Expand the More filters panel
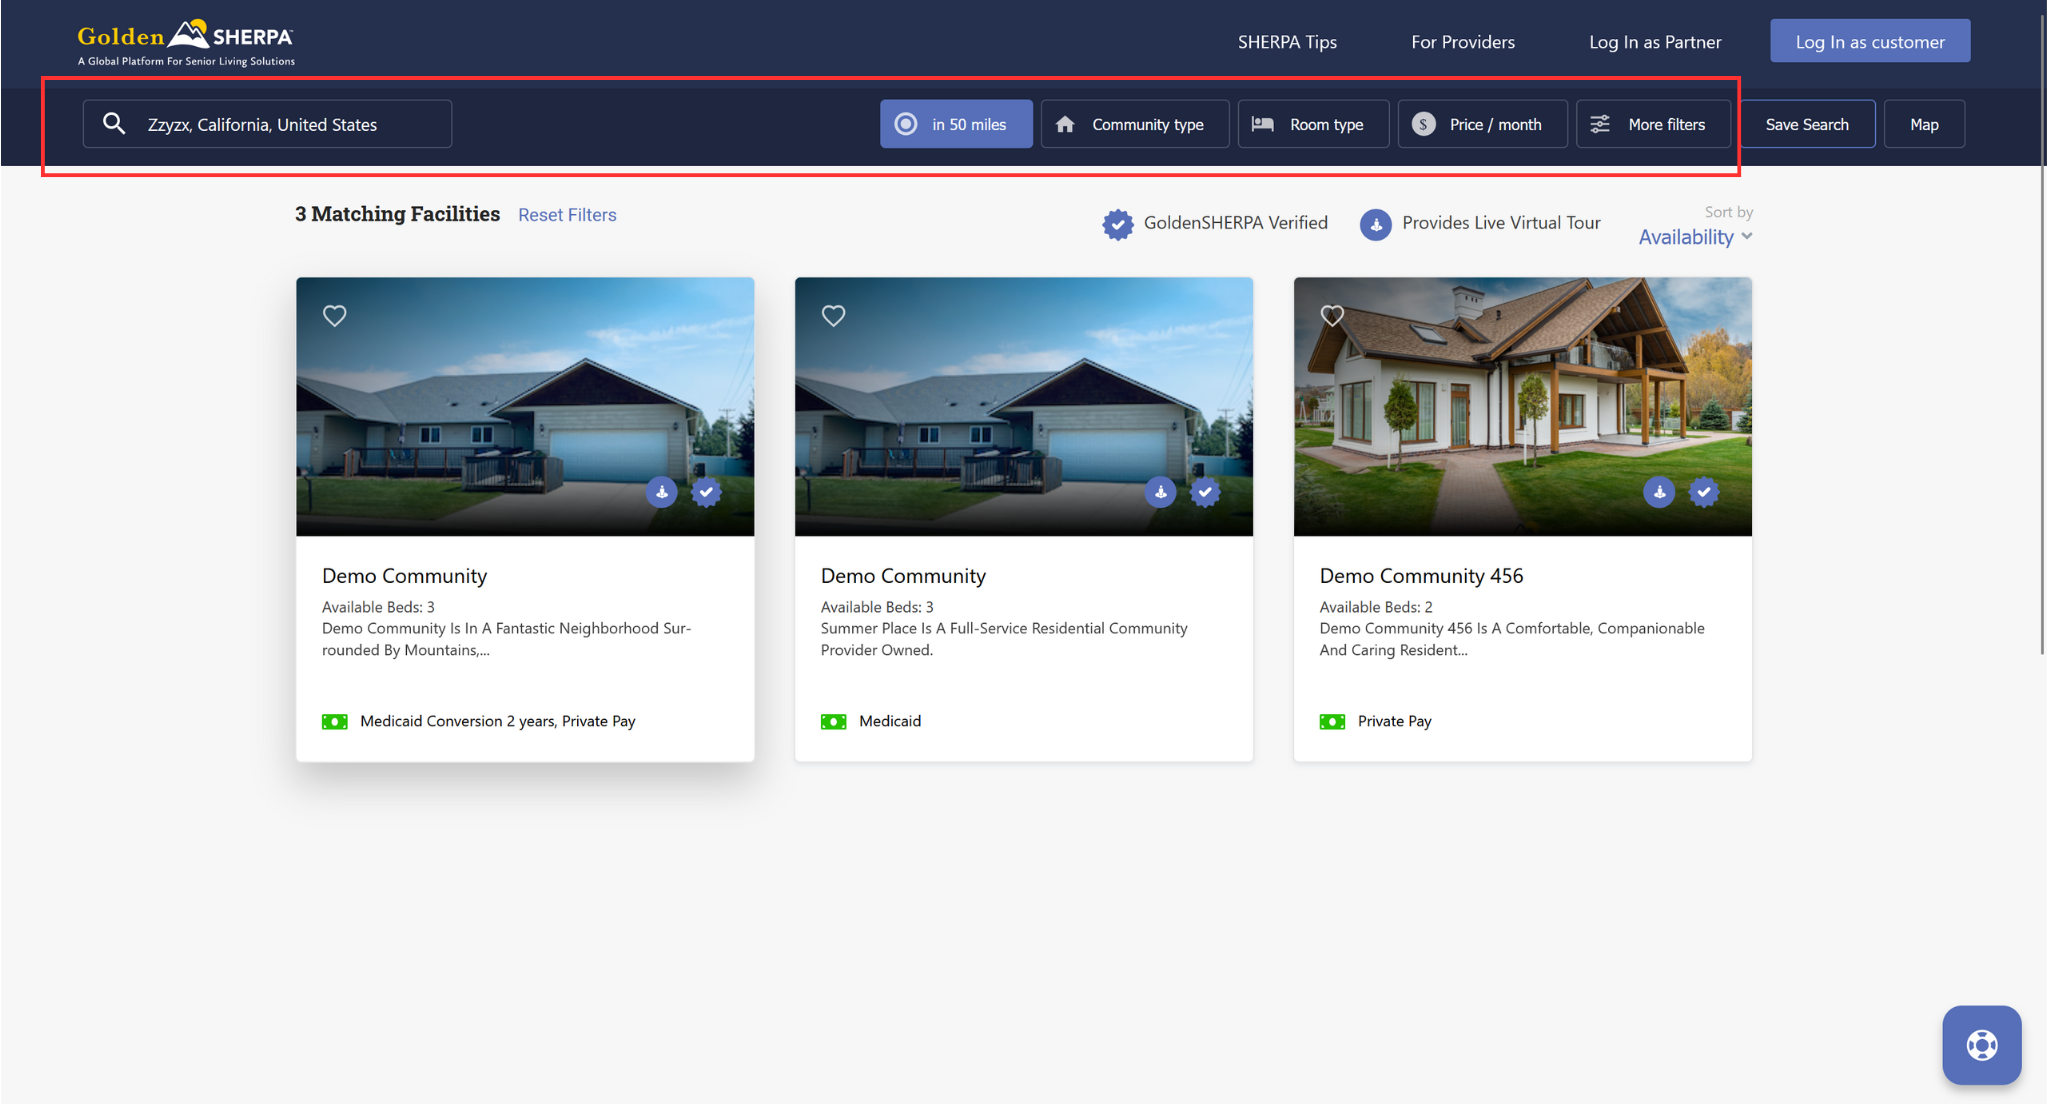This screenshot has width=2048, height=1104. [x=1653, y=124]
